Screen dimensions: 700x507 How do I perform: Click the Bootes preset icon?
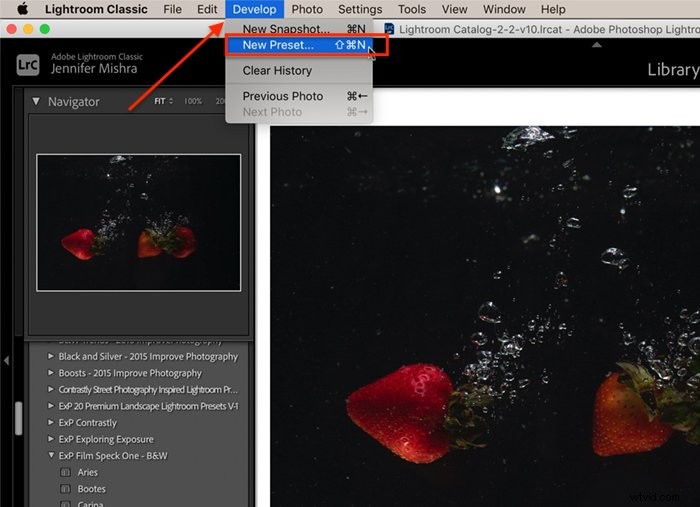pyautogui.click(x=66, y=489)
